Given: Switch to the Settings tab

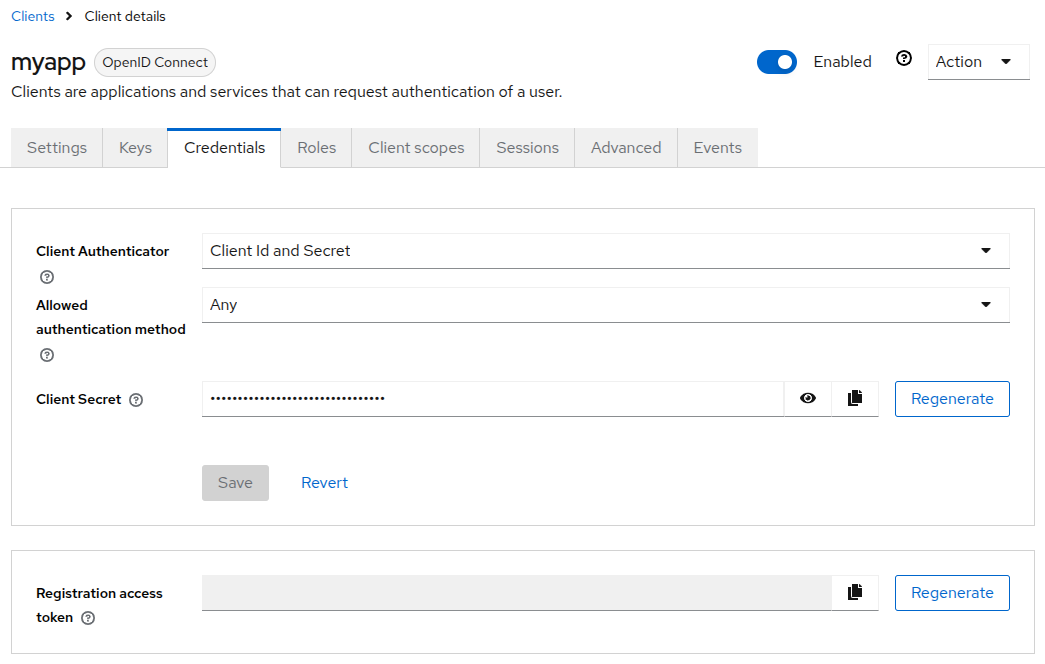Looking at the screenshot, I should pos(56,147).
